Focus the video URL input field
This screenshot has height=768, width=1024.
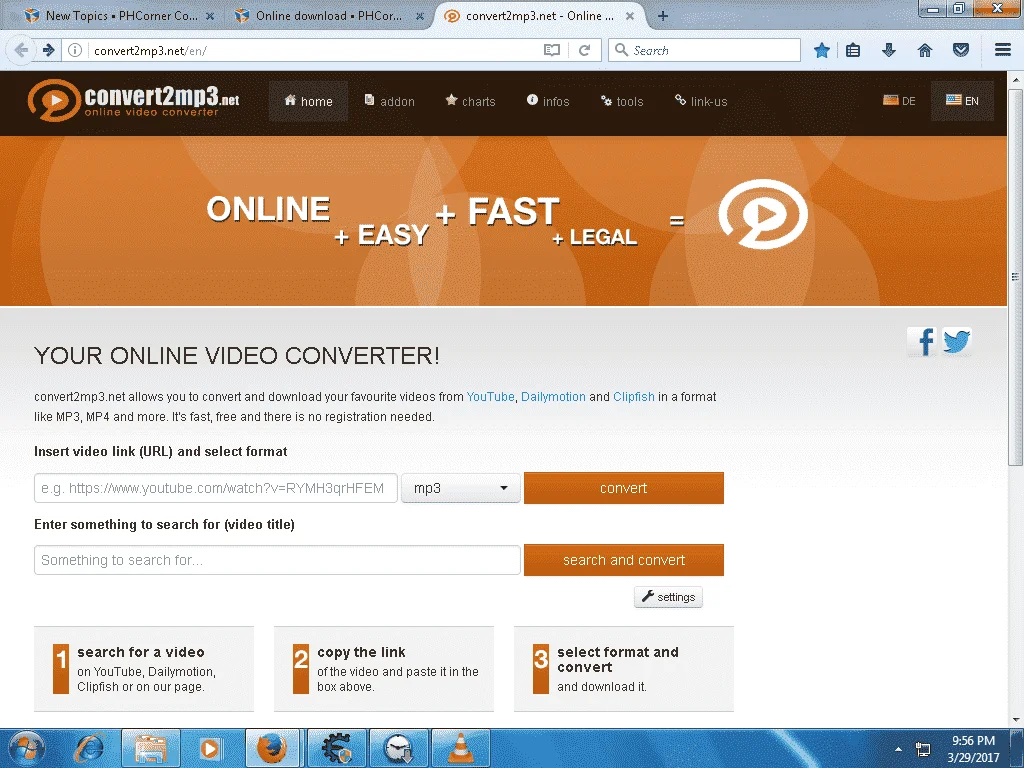coord(216,488)
